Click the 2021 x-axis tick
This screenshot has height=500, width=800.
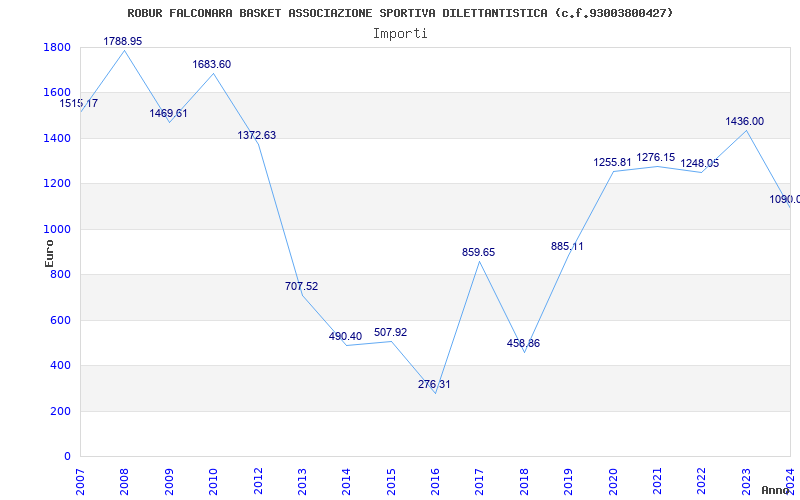click(x=658, y=482)
